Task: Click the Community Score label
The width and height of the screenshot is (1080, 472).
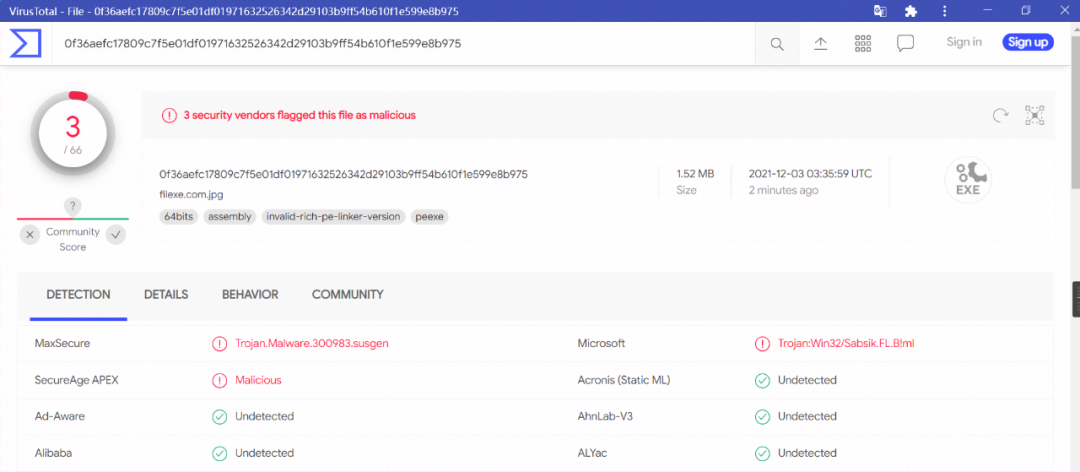Action: click(x=72, y=239)
